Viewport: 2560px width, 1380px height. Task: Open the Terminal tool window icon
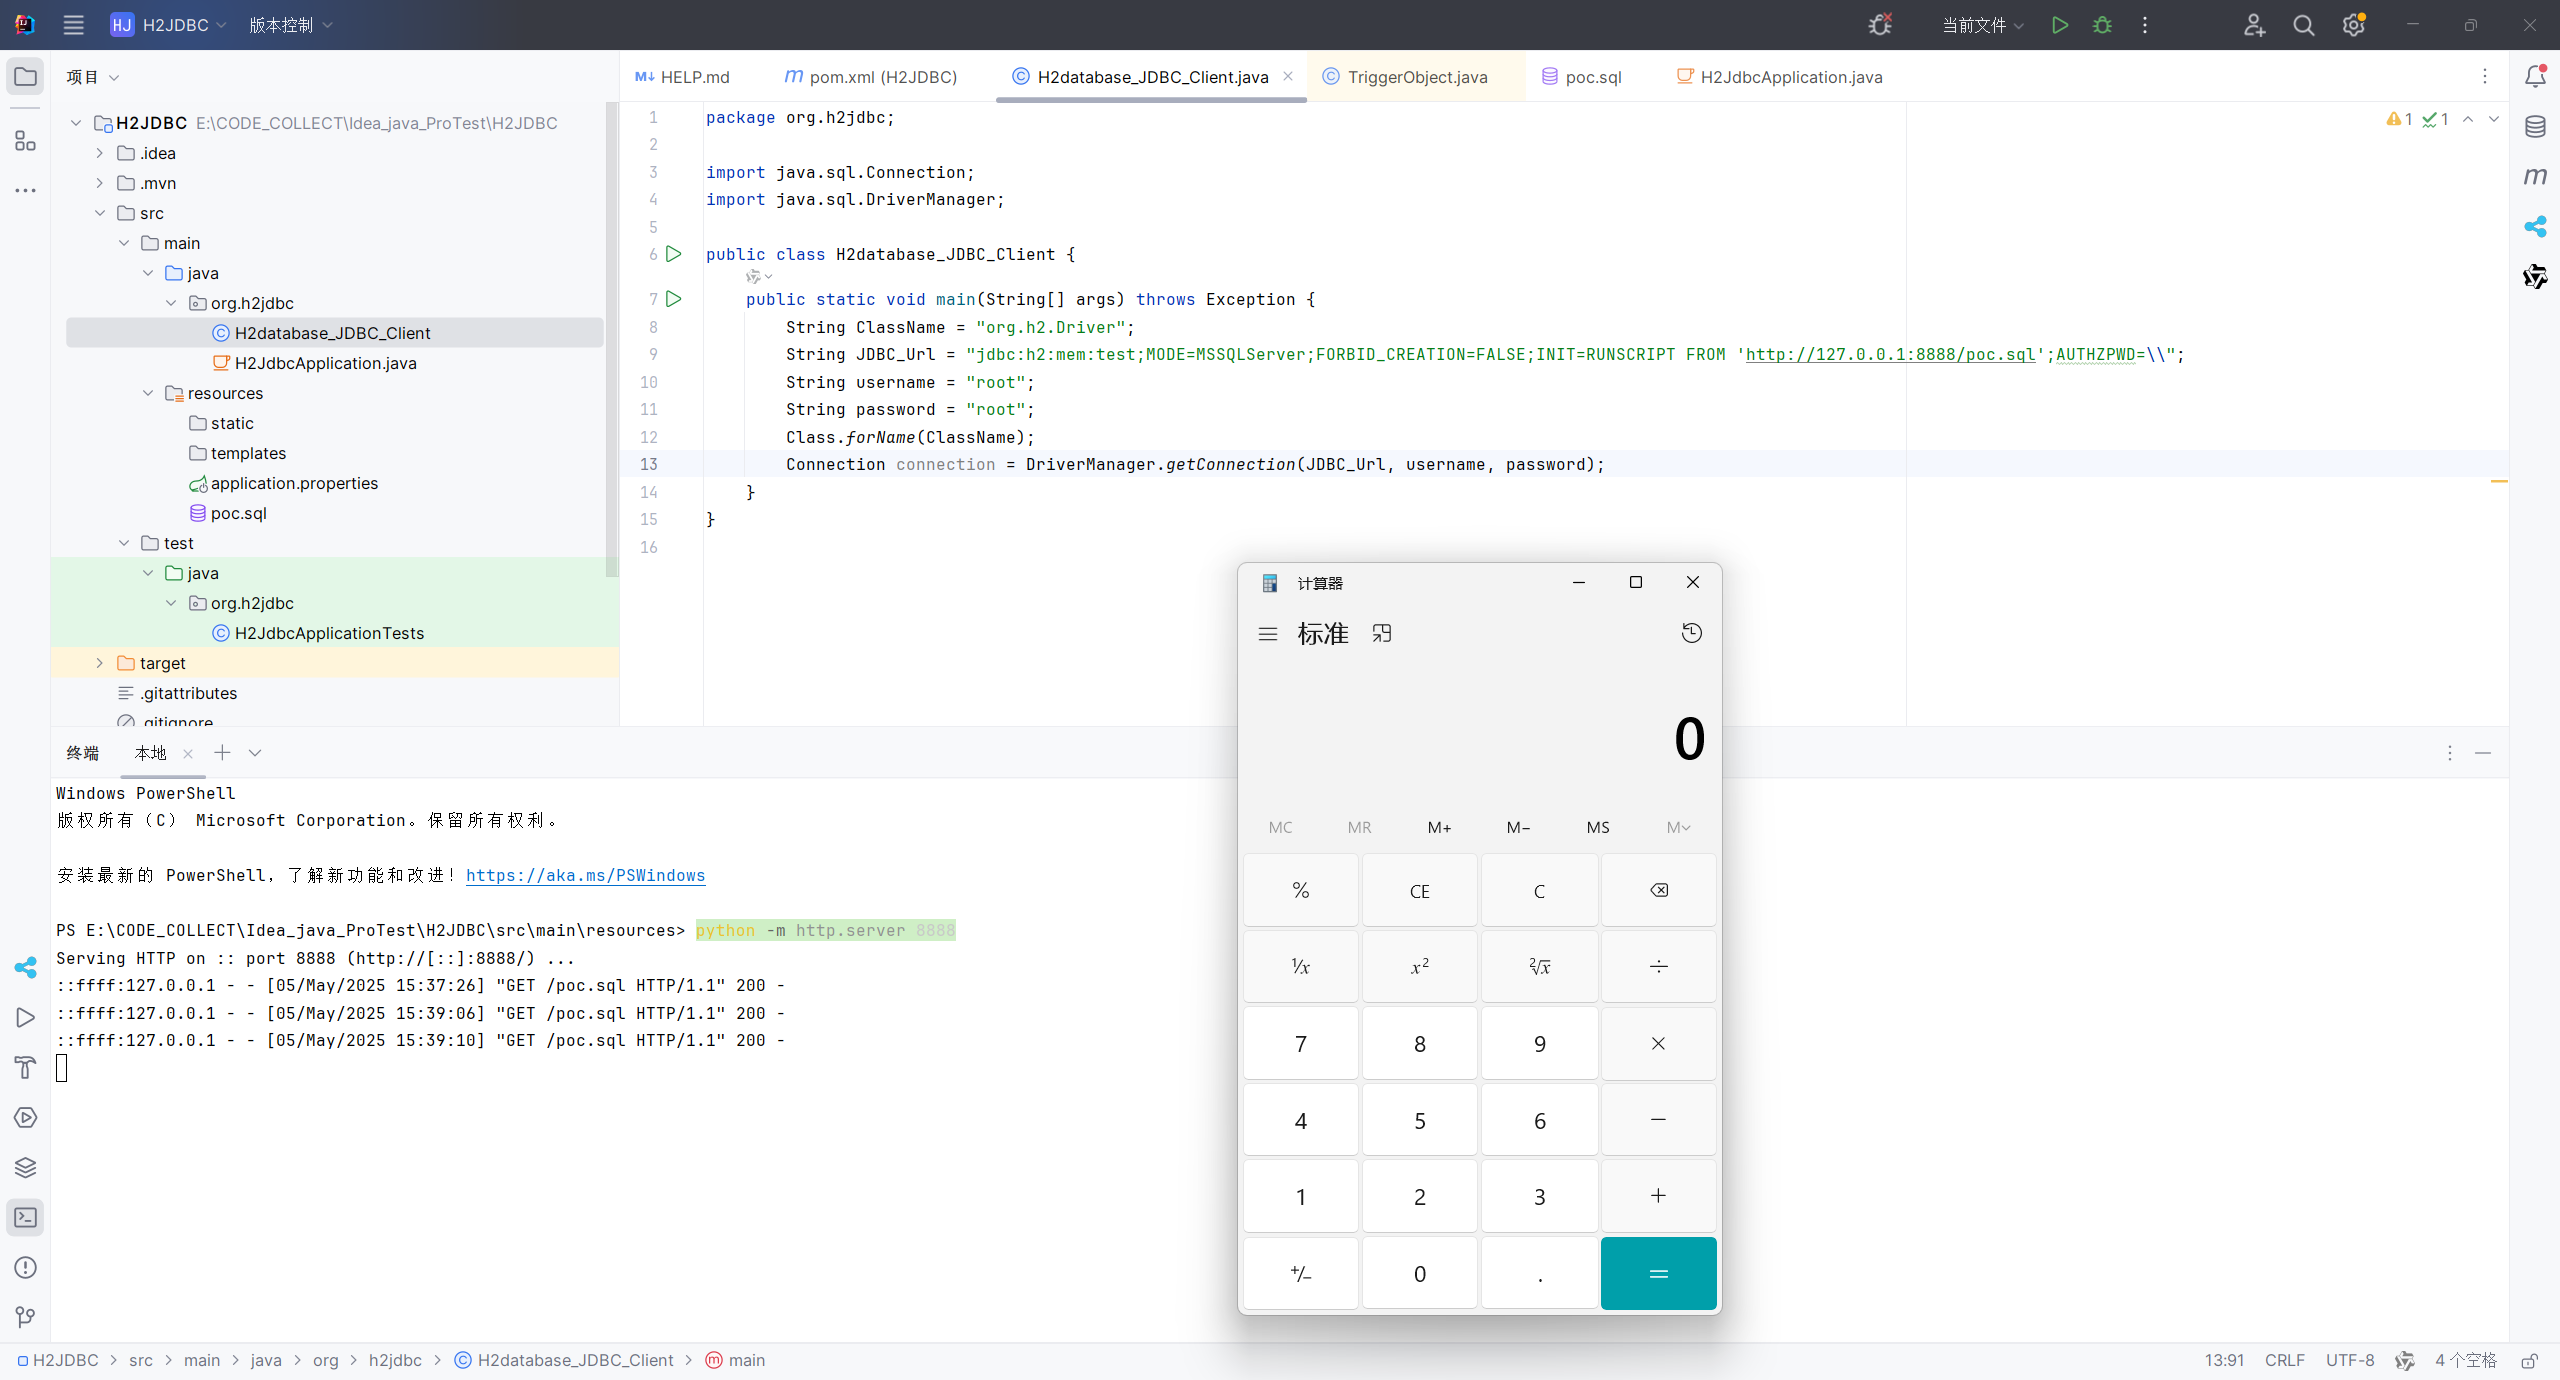(x=26, y=1217)
